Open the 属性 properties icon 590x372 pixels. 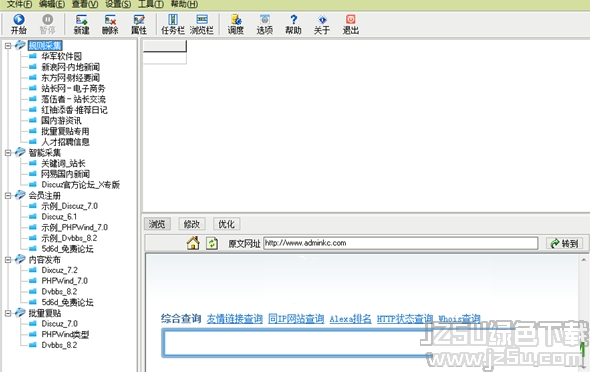(x=139, y=20)
